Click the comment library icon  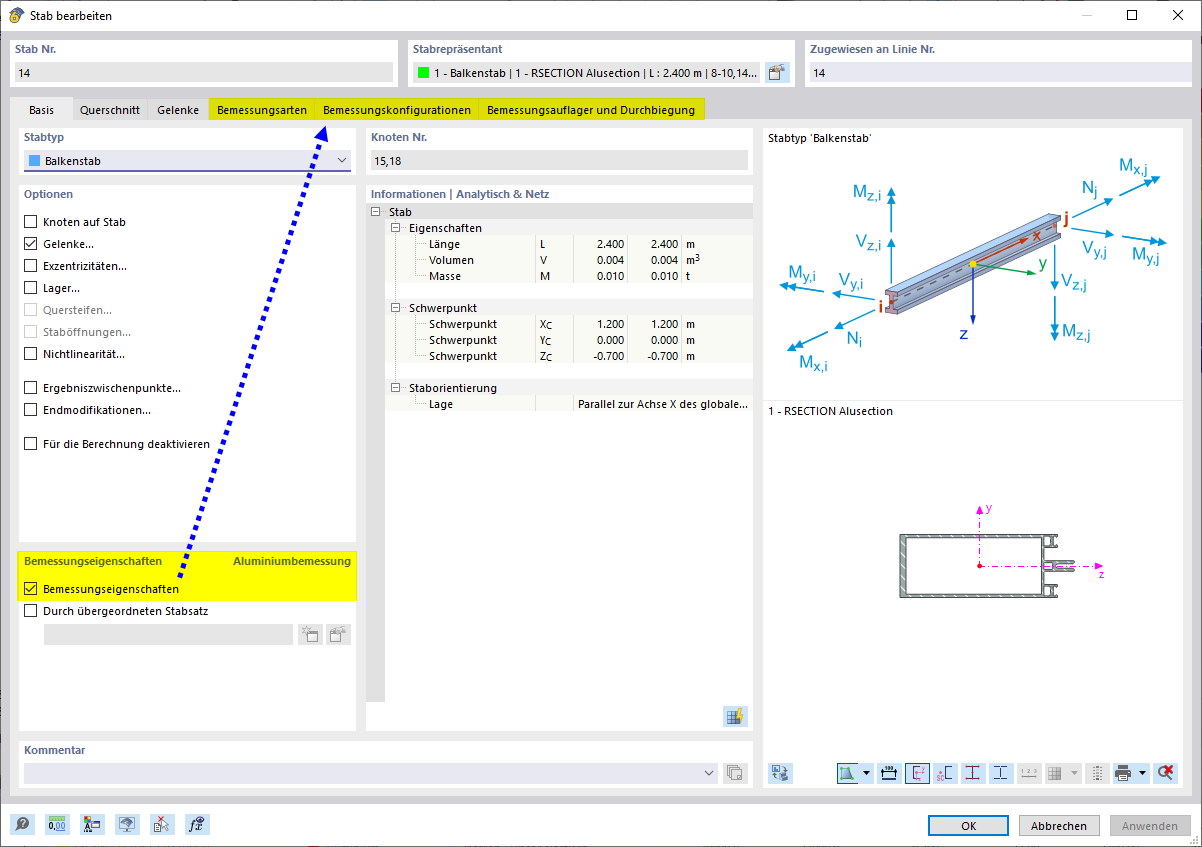coord(736,772)
